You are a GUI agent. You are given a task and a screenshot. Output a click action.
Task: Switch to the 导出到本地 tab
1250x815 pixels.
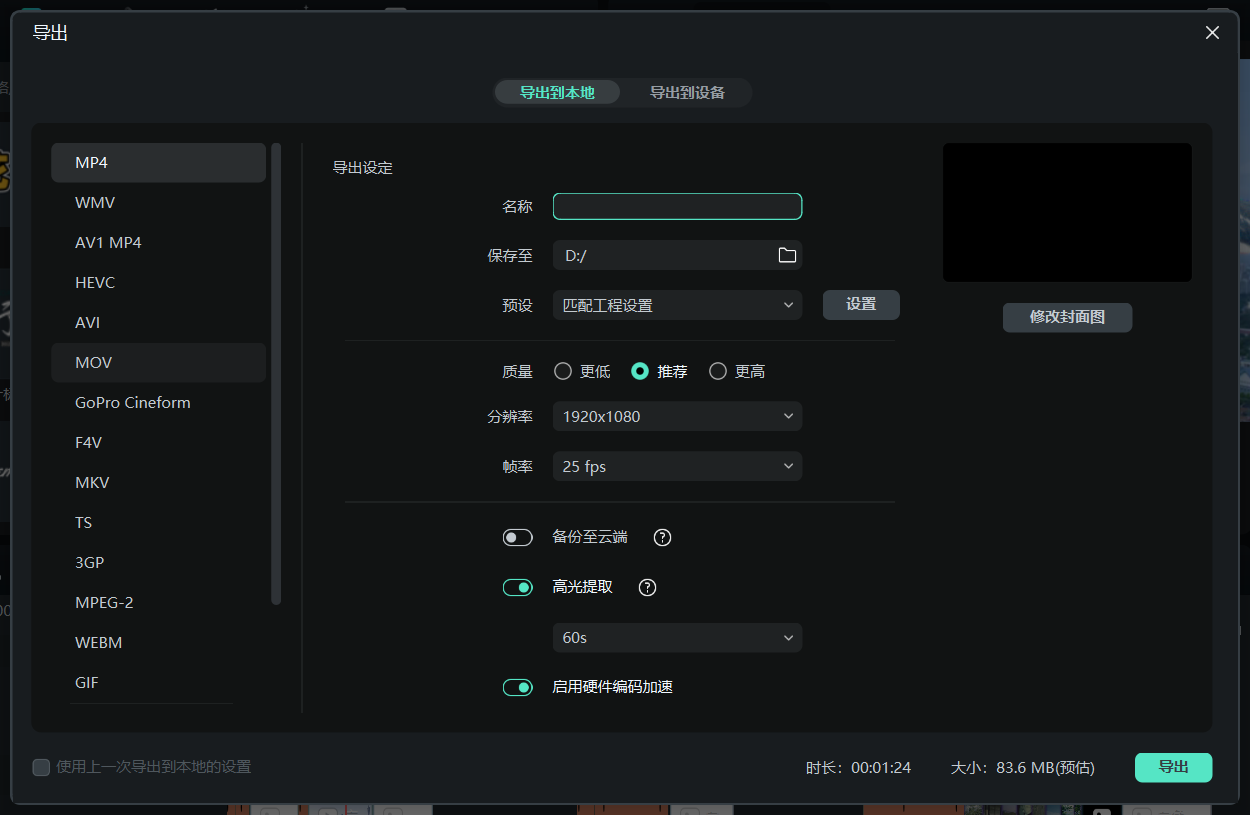(557, 92)
